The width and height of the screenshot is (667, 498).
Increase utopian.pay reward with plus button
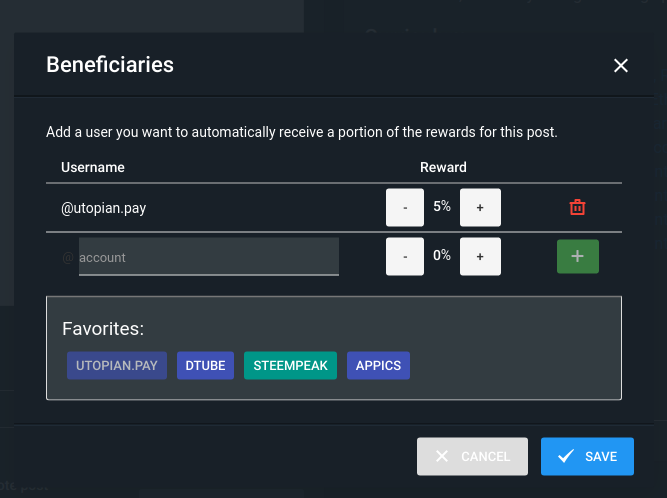480,208
